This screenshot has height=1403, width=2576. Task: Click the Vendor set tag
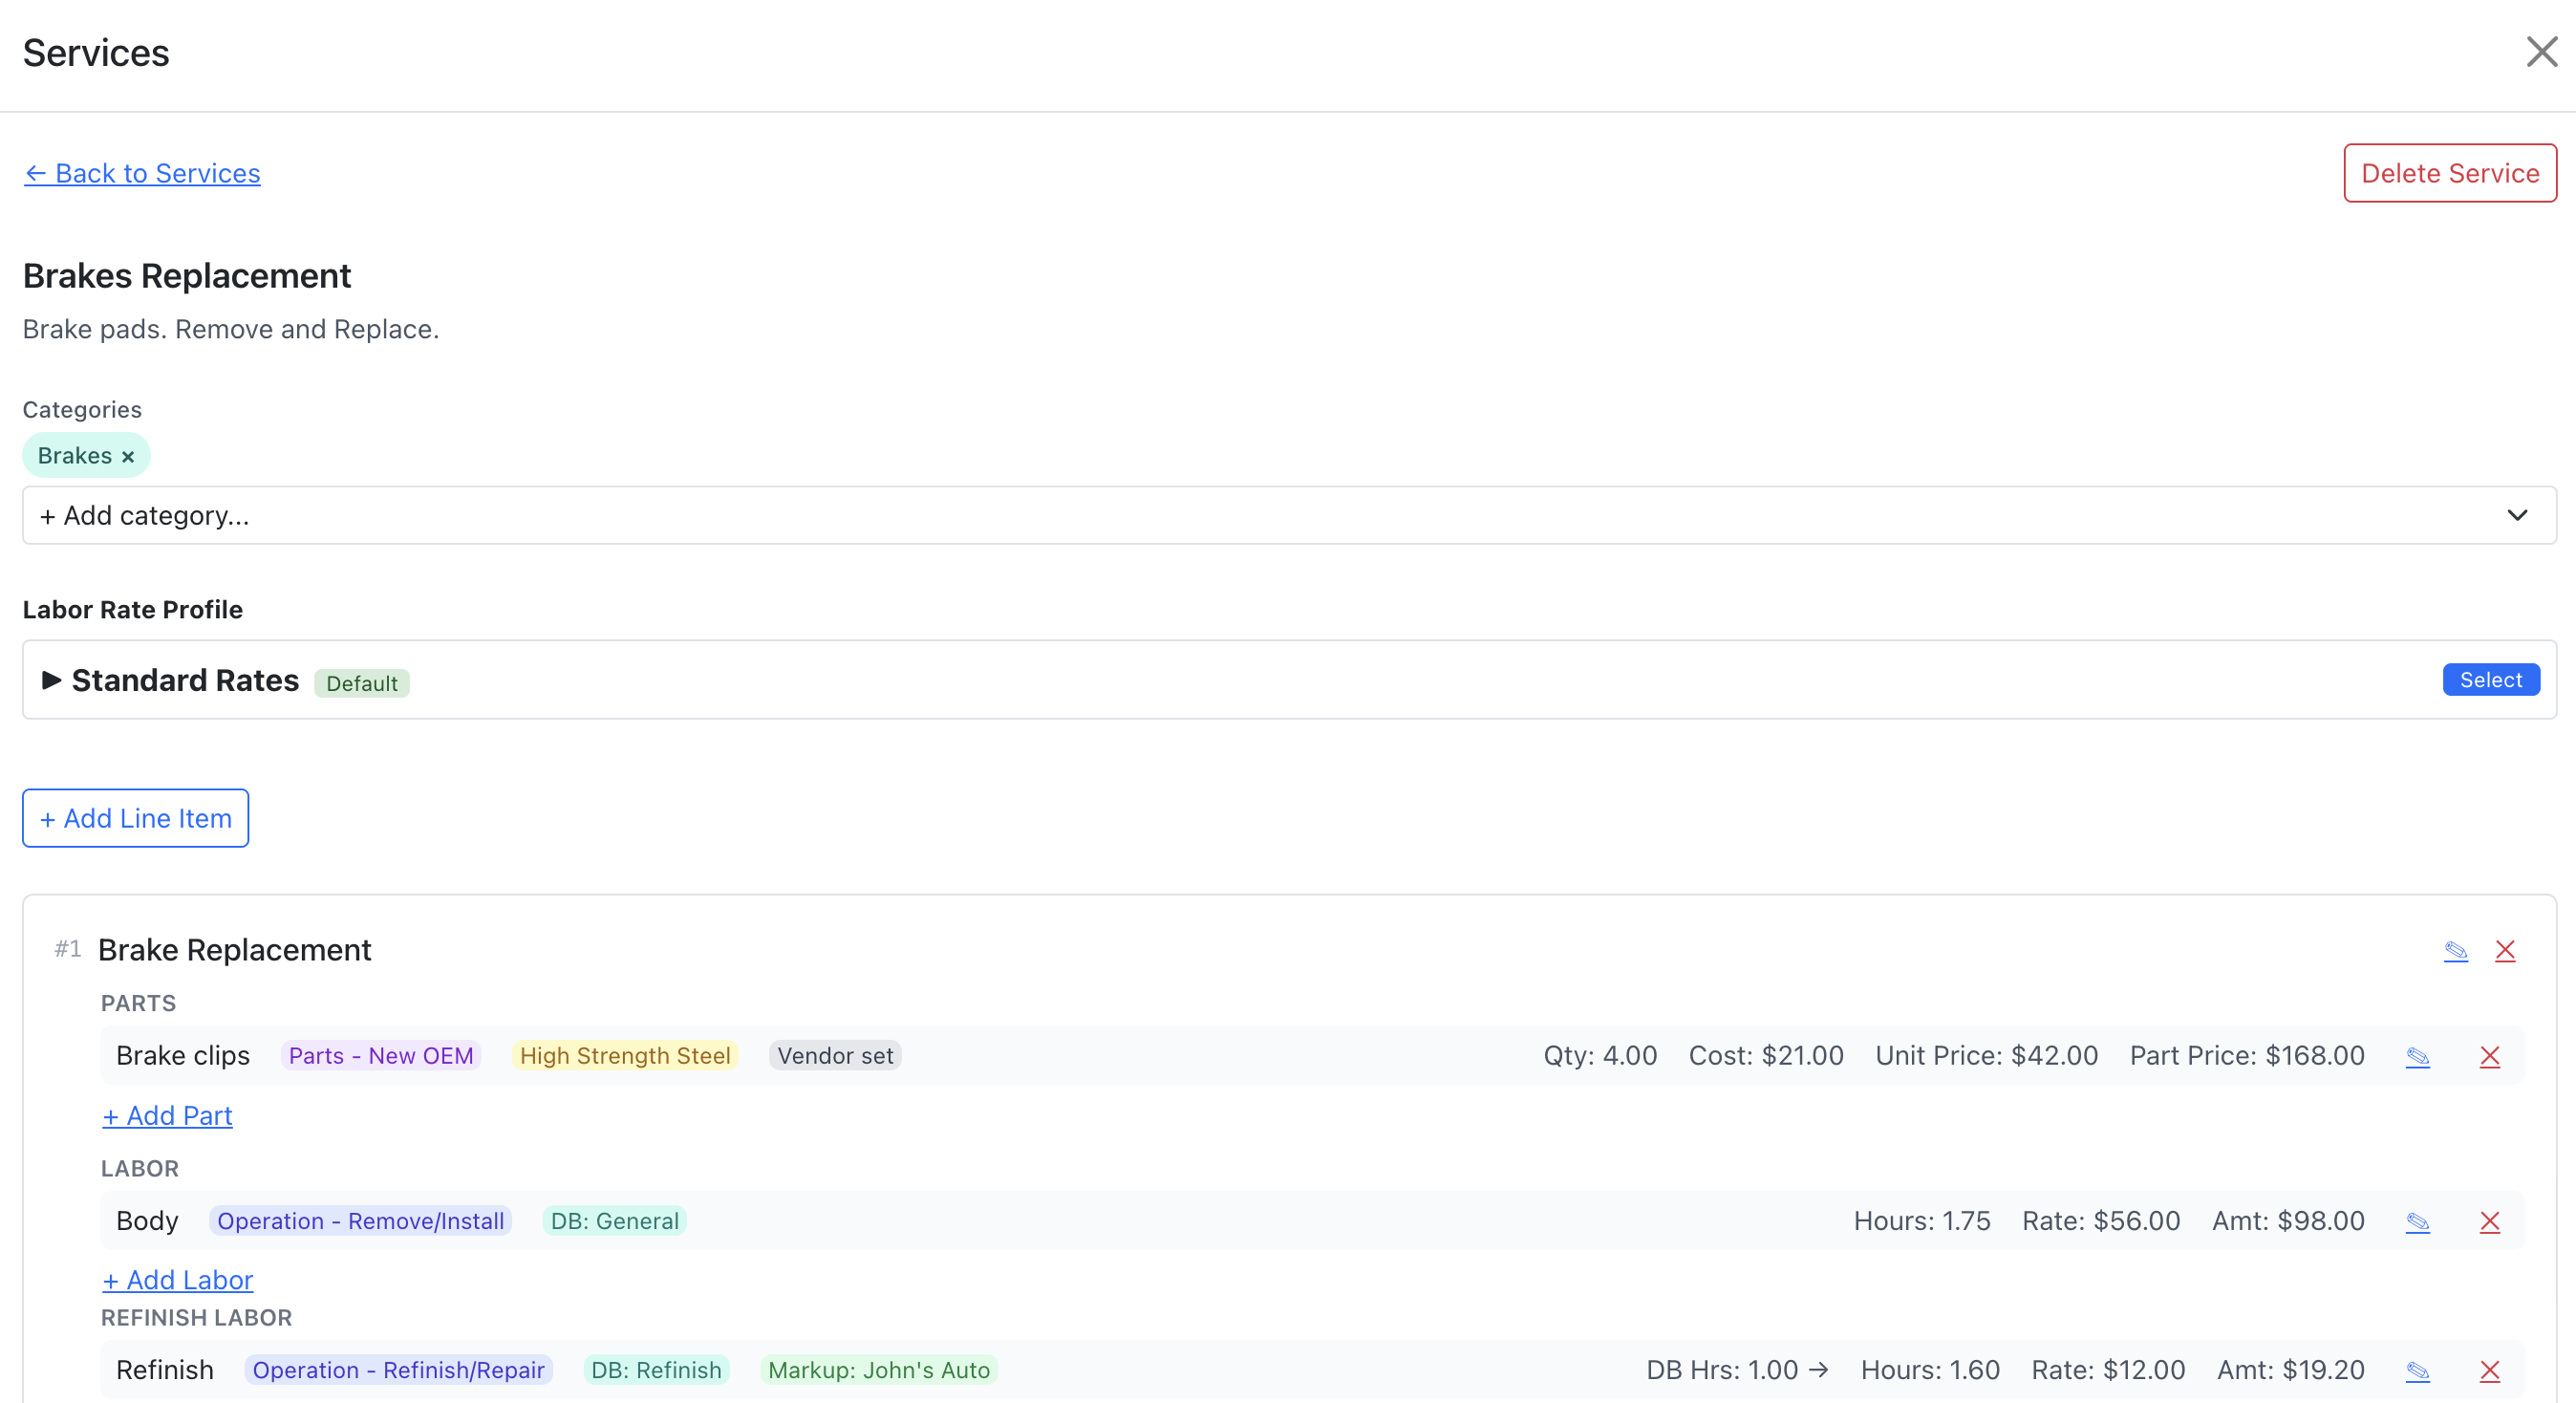835,1056
